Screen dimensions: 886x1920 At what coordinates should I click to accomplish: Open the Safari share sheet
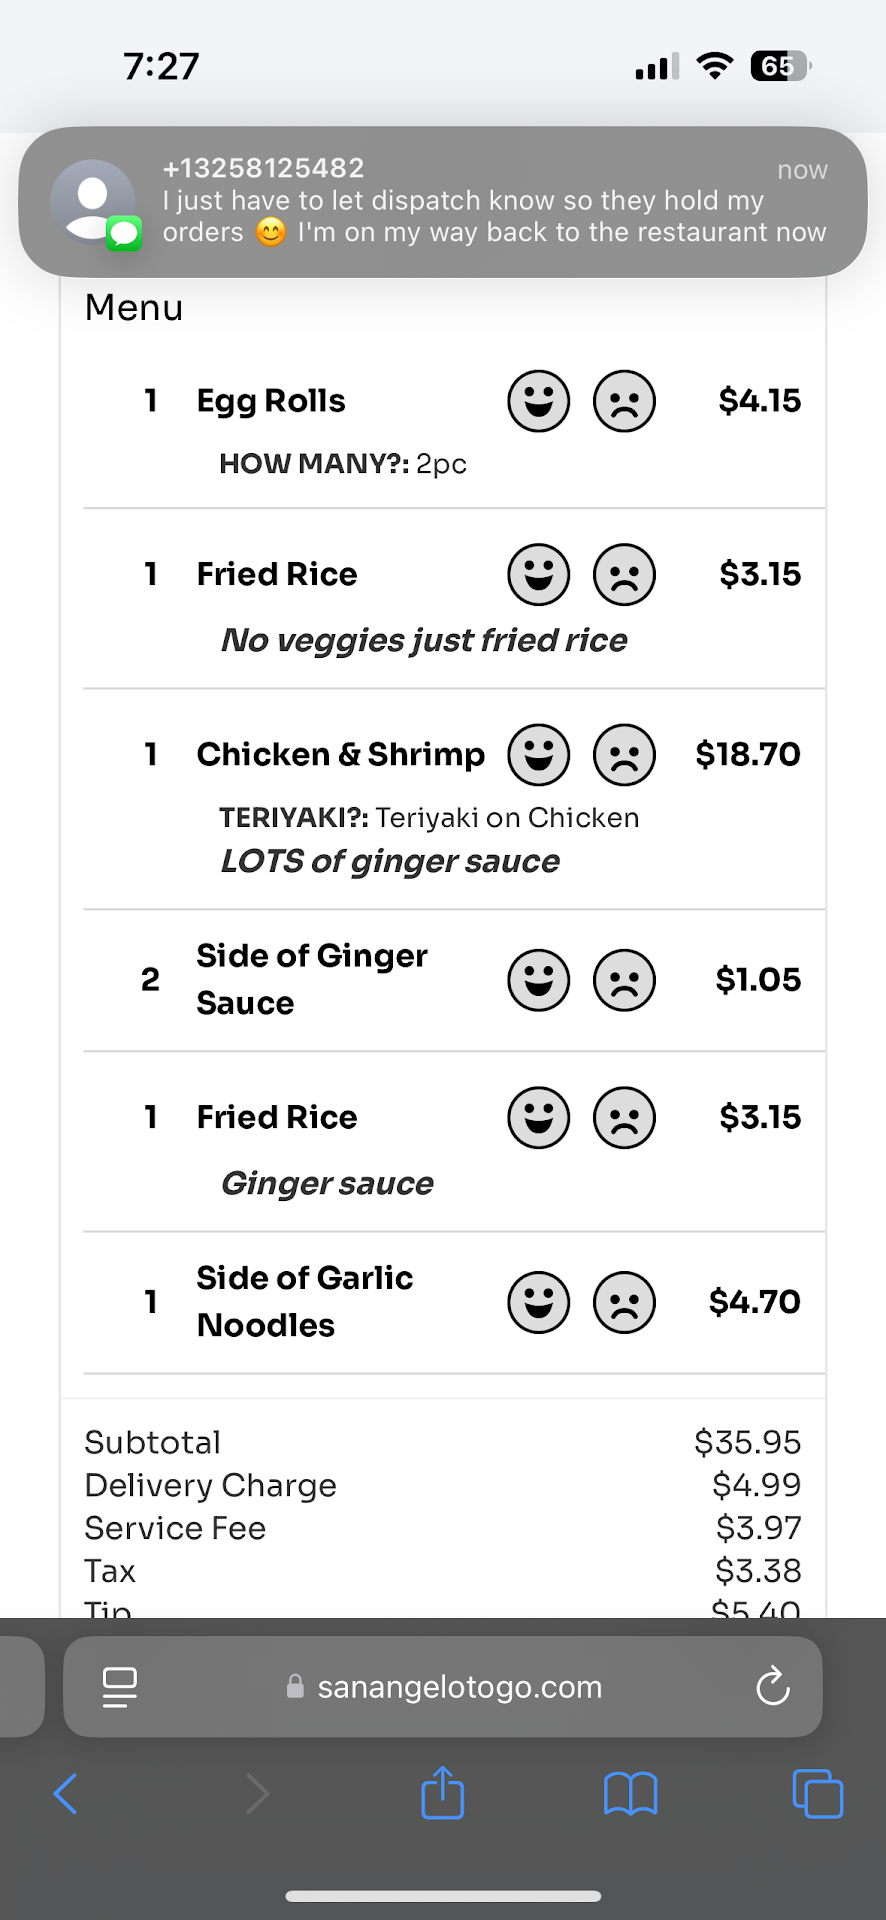442,1792
